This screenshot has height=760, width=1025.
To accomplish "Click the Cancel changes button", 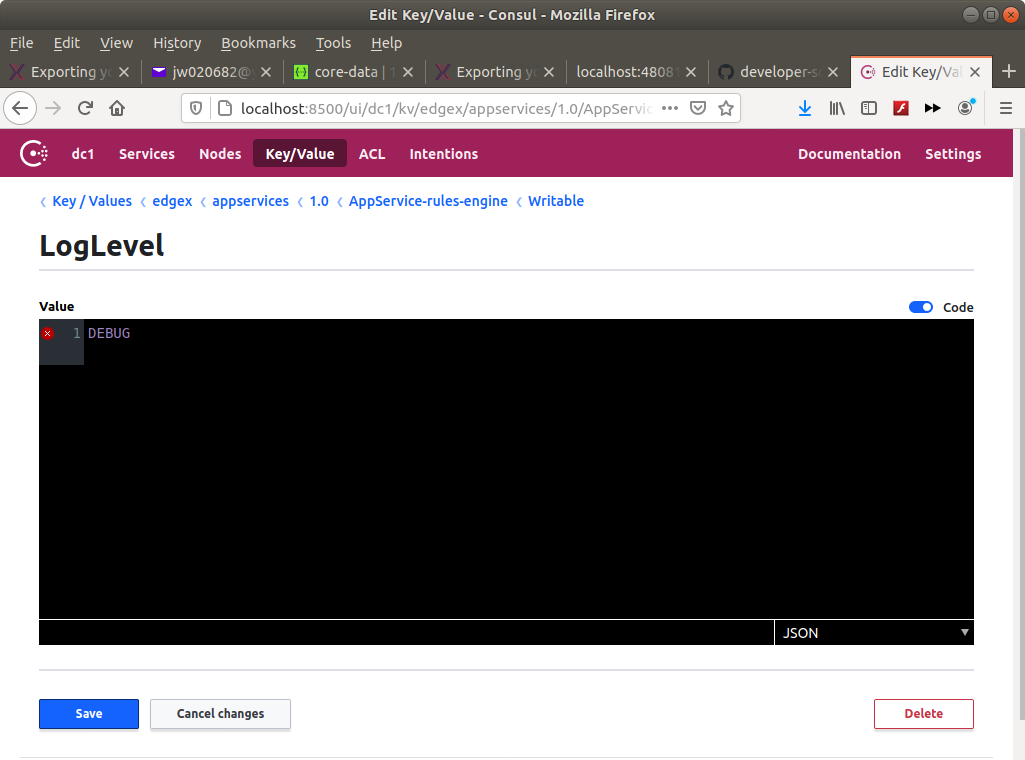I will [x=220, y=714].
